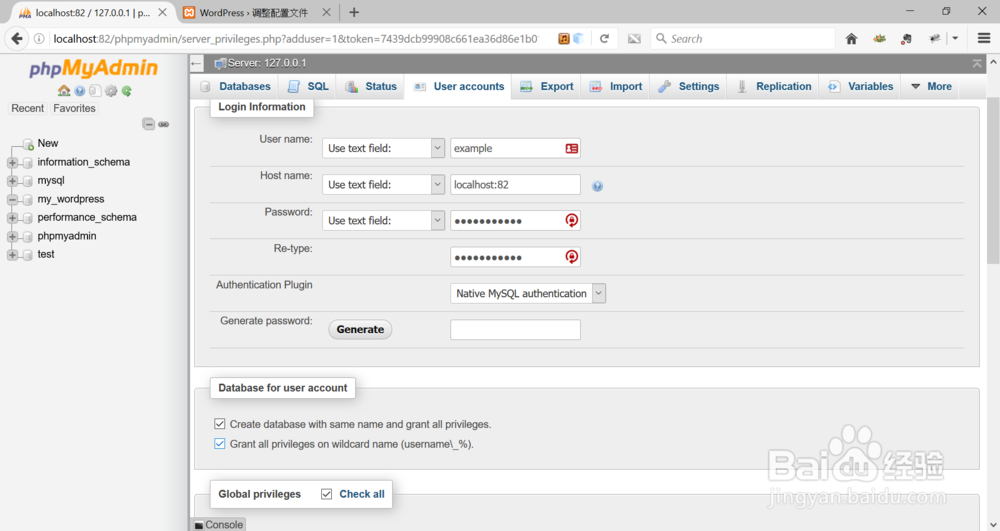Open User name 'Use text field' dropdown
The image size is (1000, 531).
tap(383, 149)
